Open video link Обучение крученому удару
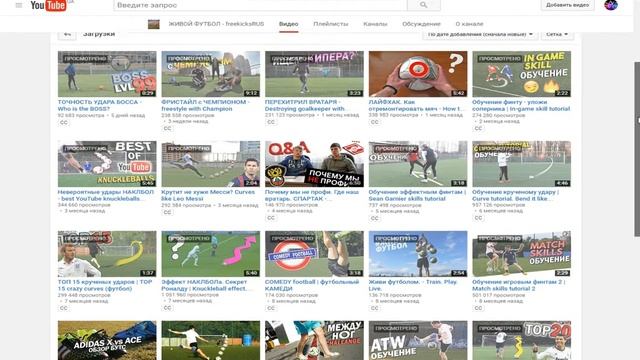The image size is (640, 360). click(515, 195)
